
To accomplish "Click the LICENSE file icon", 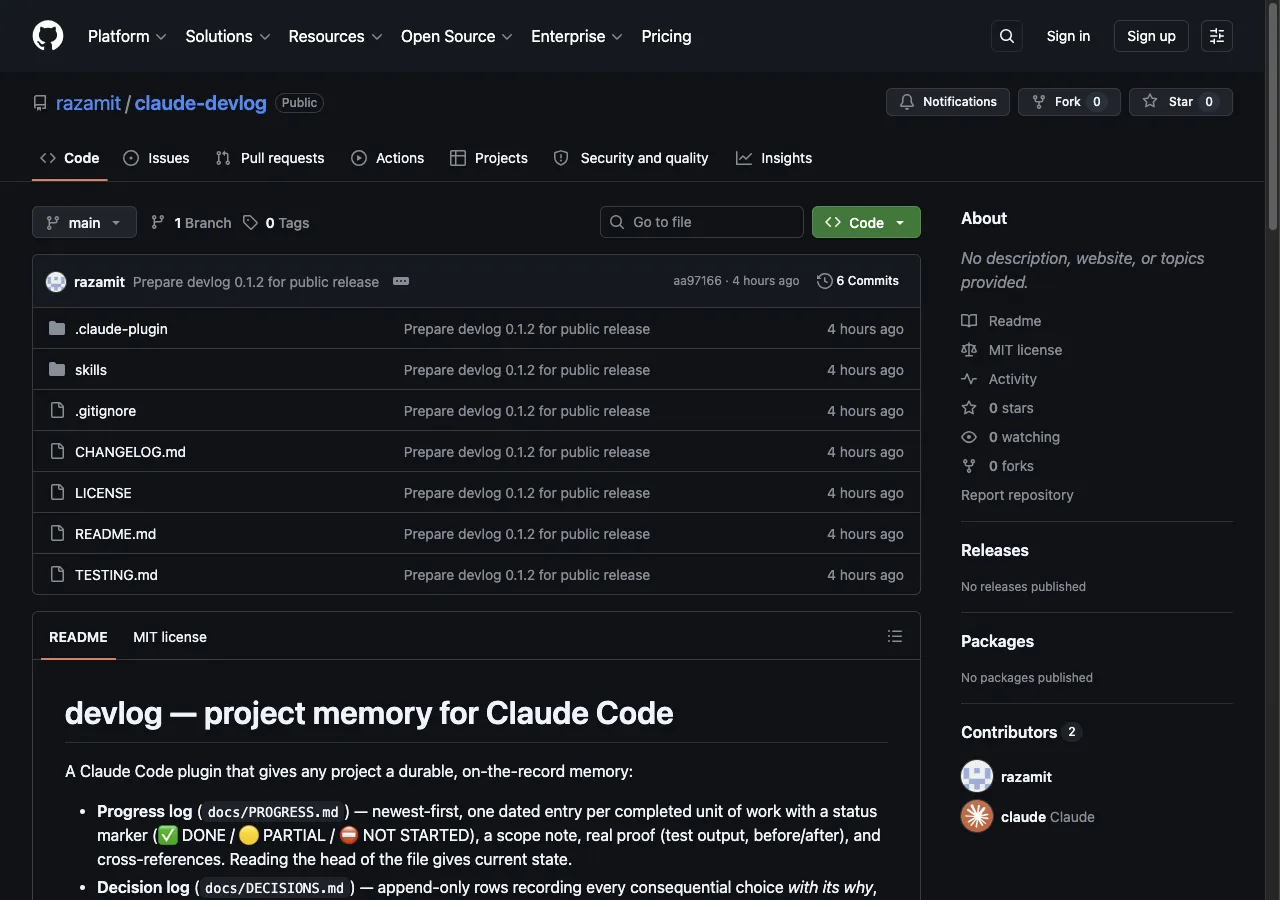I will coord(57,492).
